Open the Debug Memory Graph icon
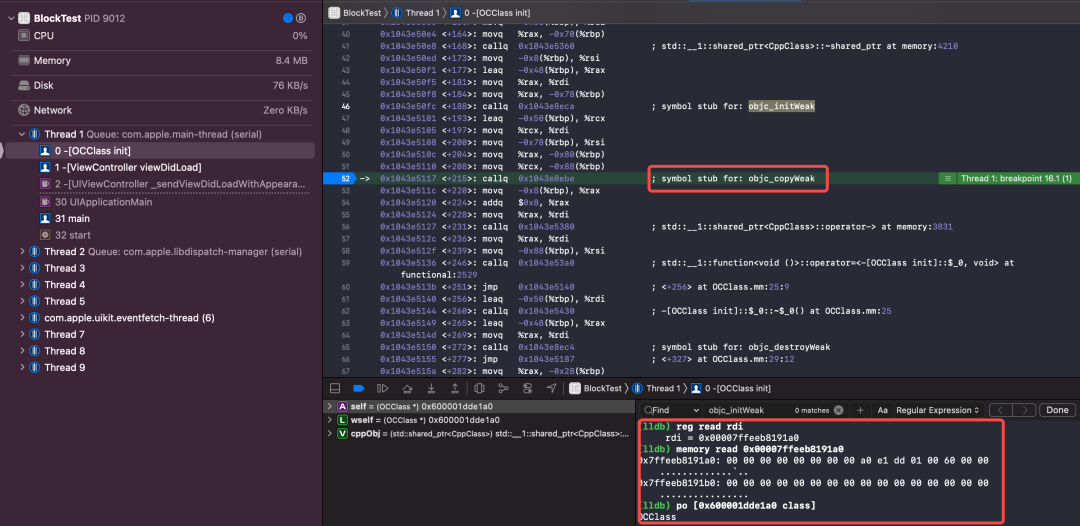The width and height of the screenshot is (1080, 526). pos(503,388)
